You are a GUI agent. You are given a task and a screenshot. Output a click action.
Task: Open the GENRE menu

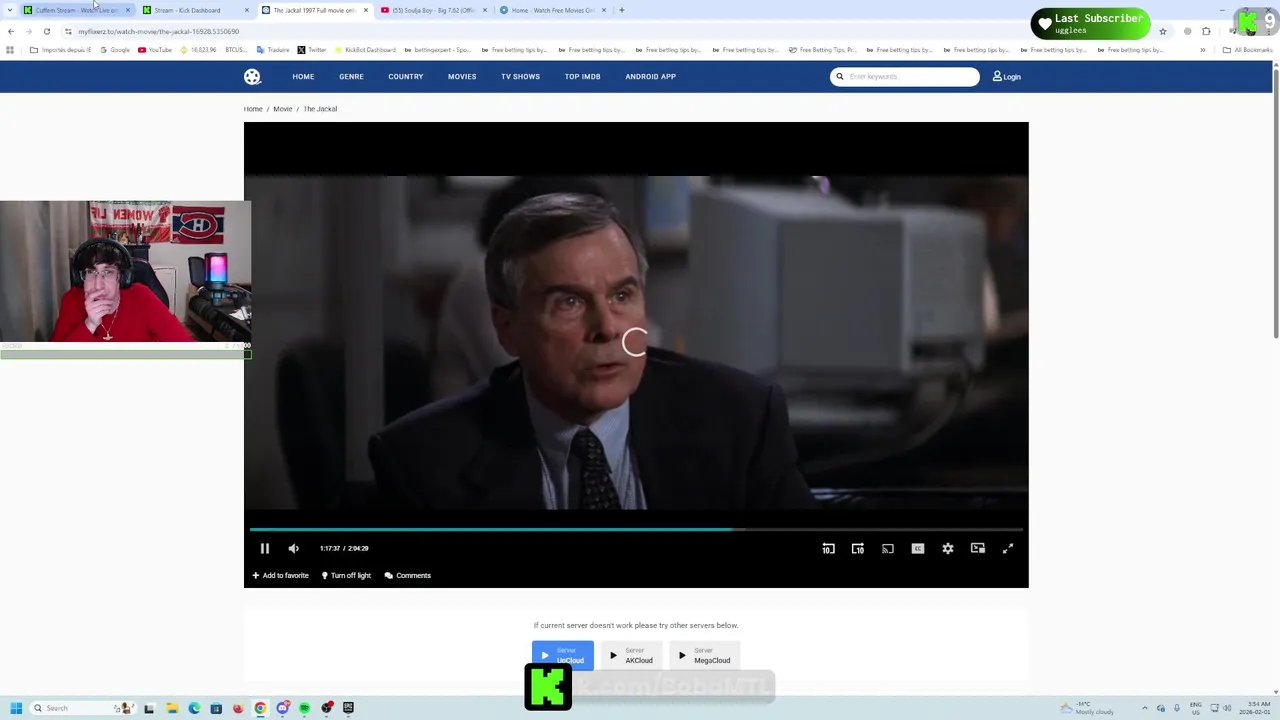coord(351,76)
